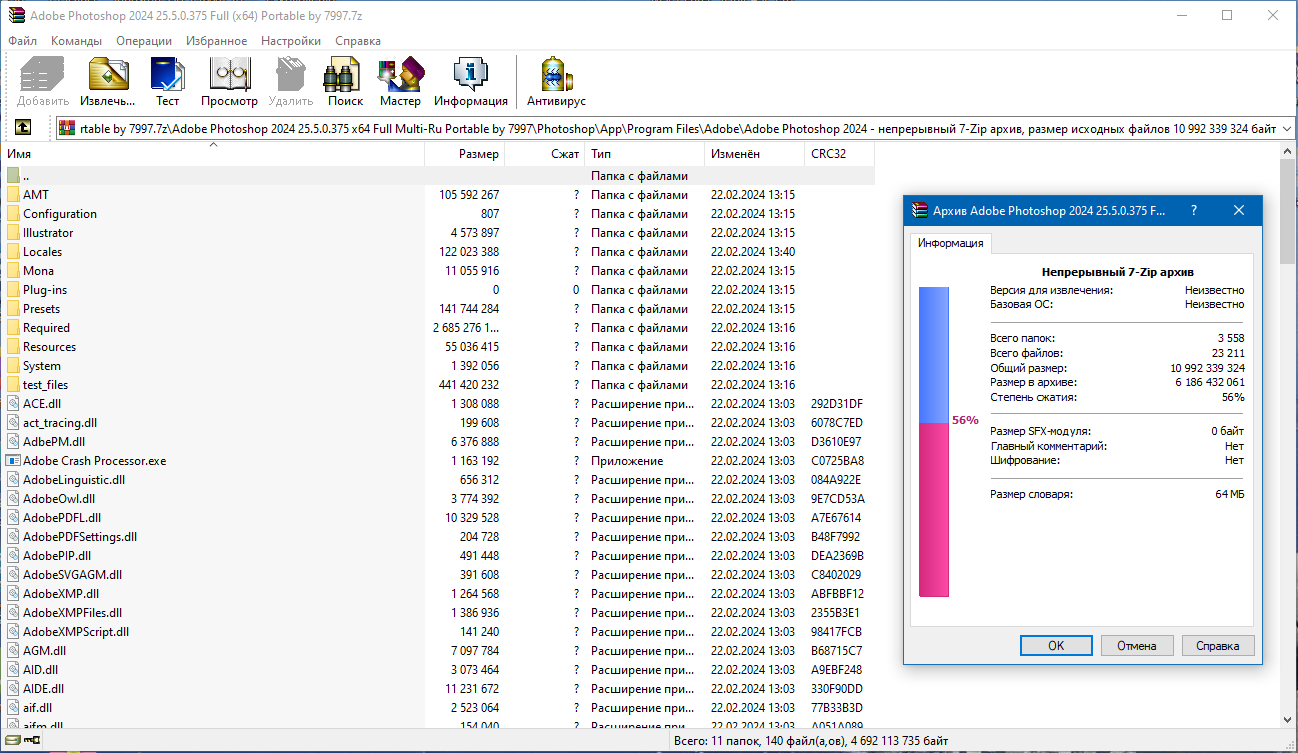The width and height of the screenshot is (1298, 753).
Task: Select the test_files folder
Action: click(x=55, y=384)
